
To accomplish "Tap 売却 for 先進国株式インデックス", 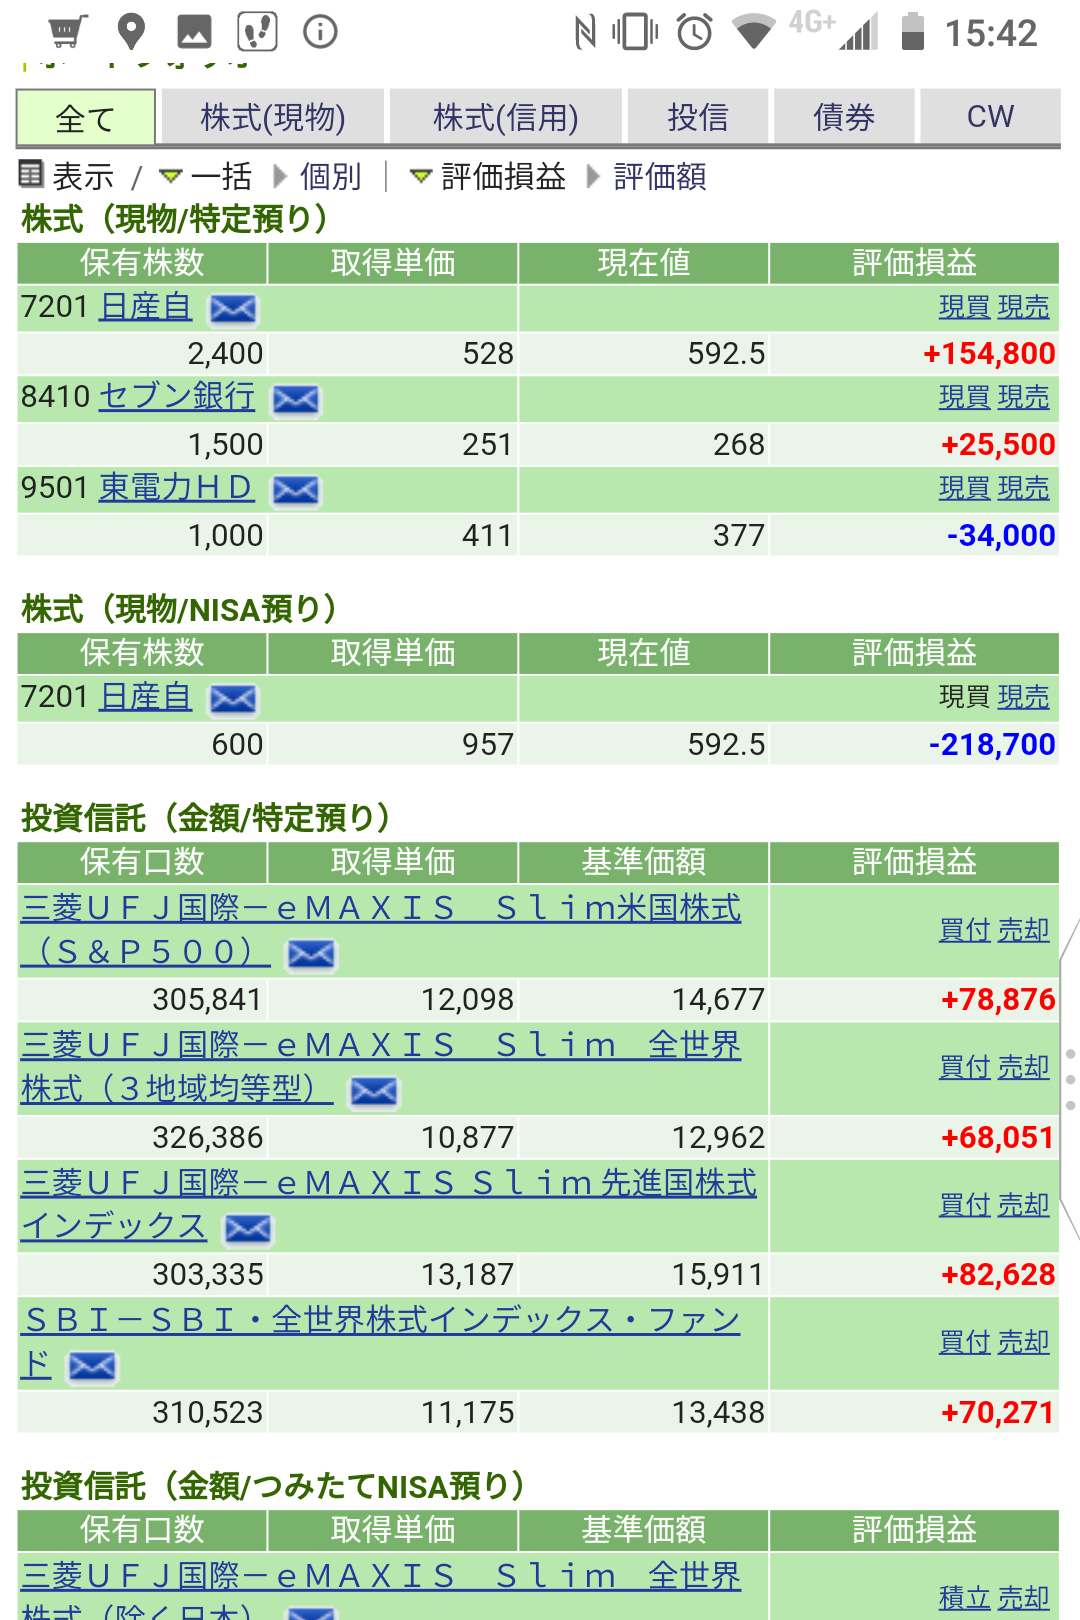I will tap(1024, 1205).
